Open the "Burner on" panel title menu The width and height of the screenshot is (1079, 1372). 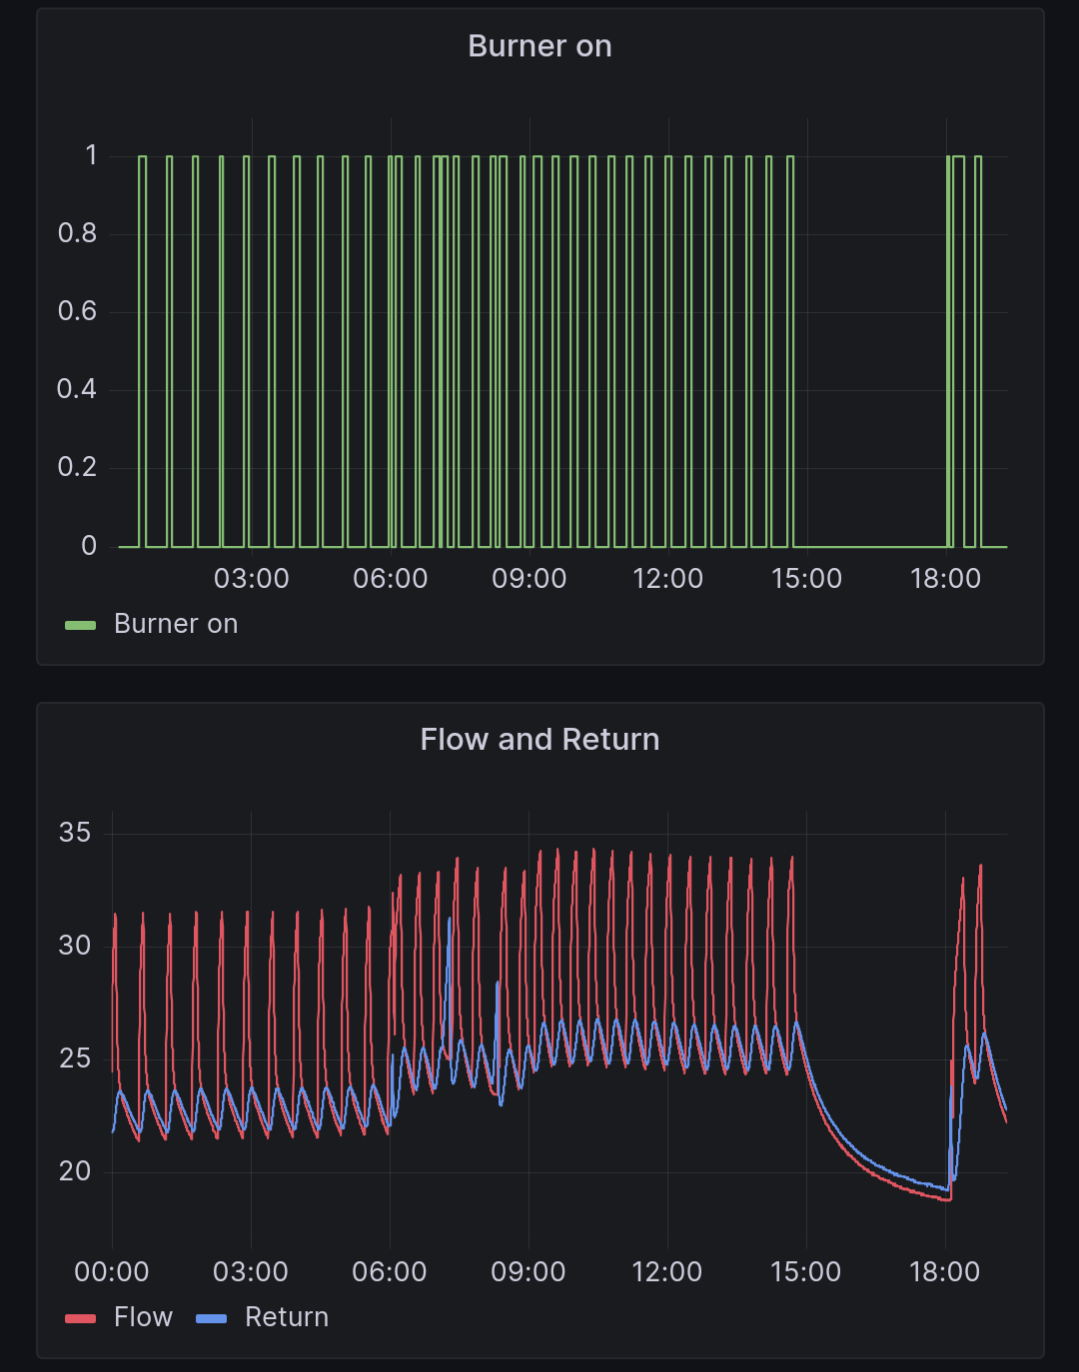(x=539, y=46)
